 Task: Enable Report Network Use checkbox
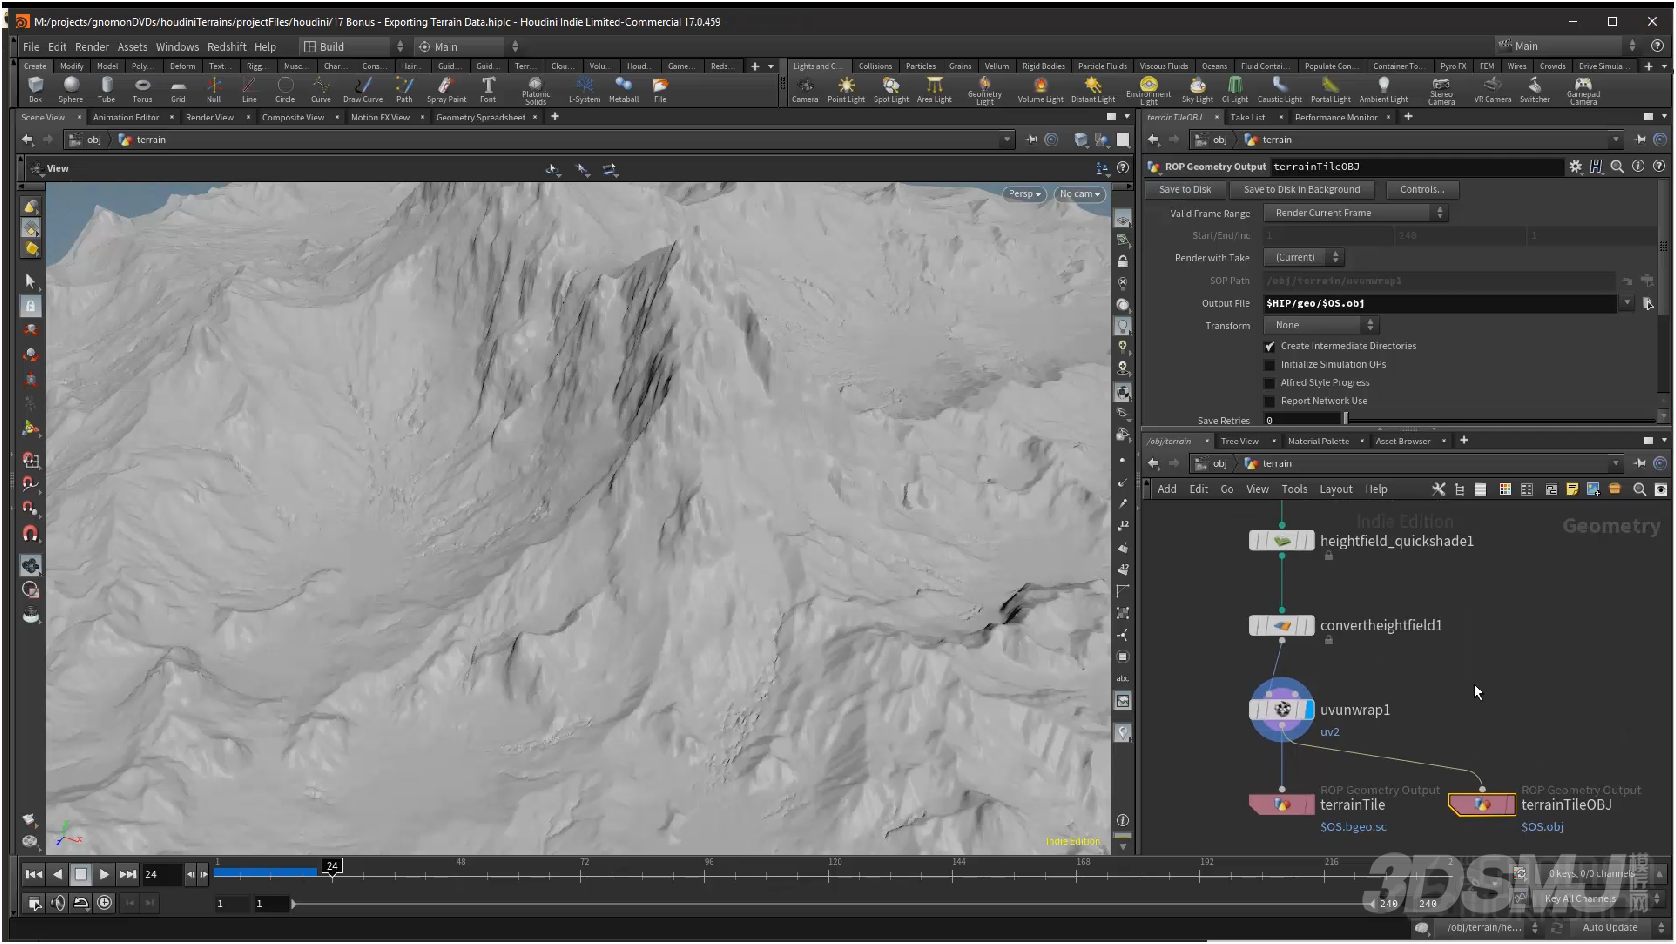[x=1270, y=401]
